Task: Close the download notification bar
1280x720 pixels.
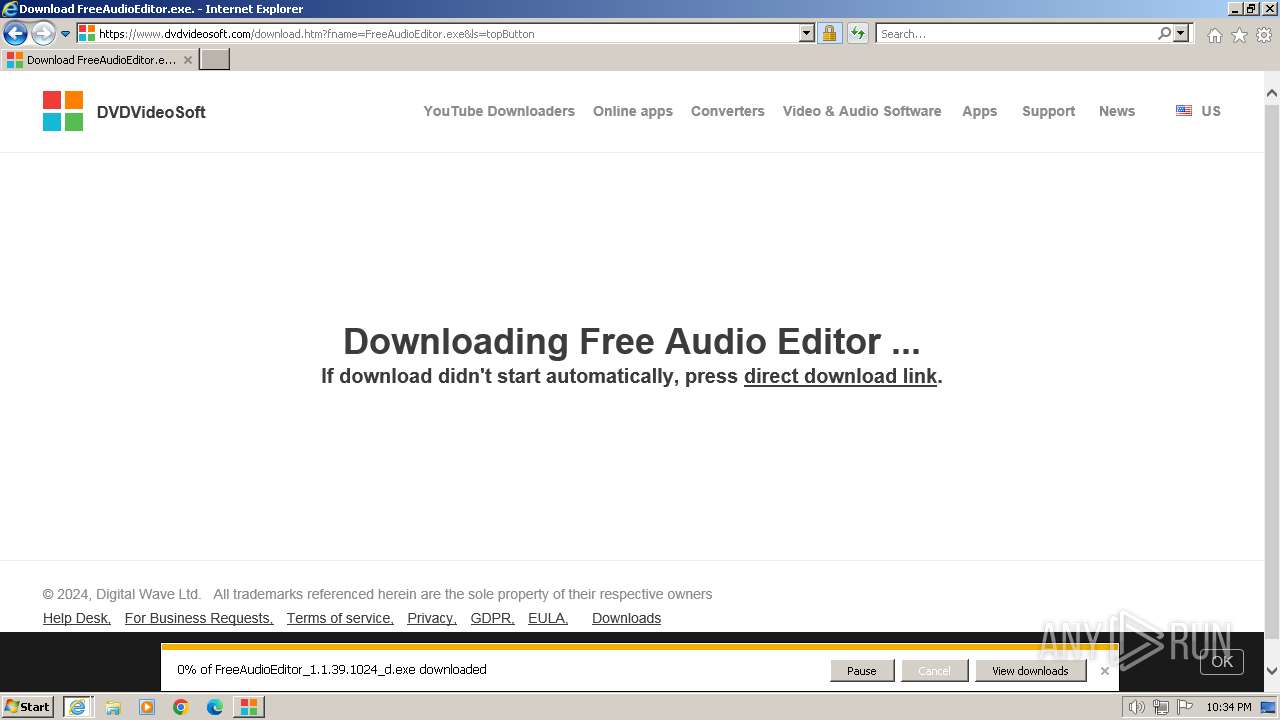Action: [x=1105, y=671]
